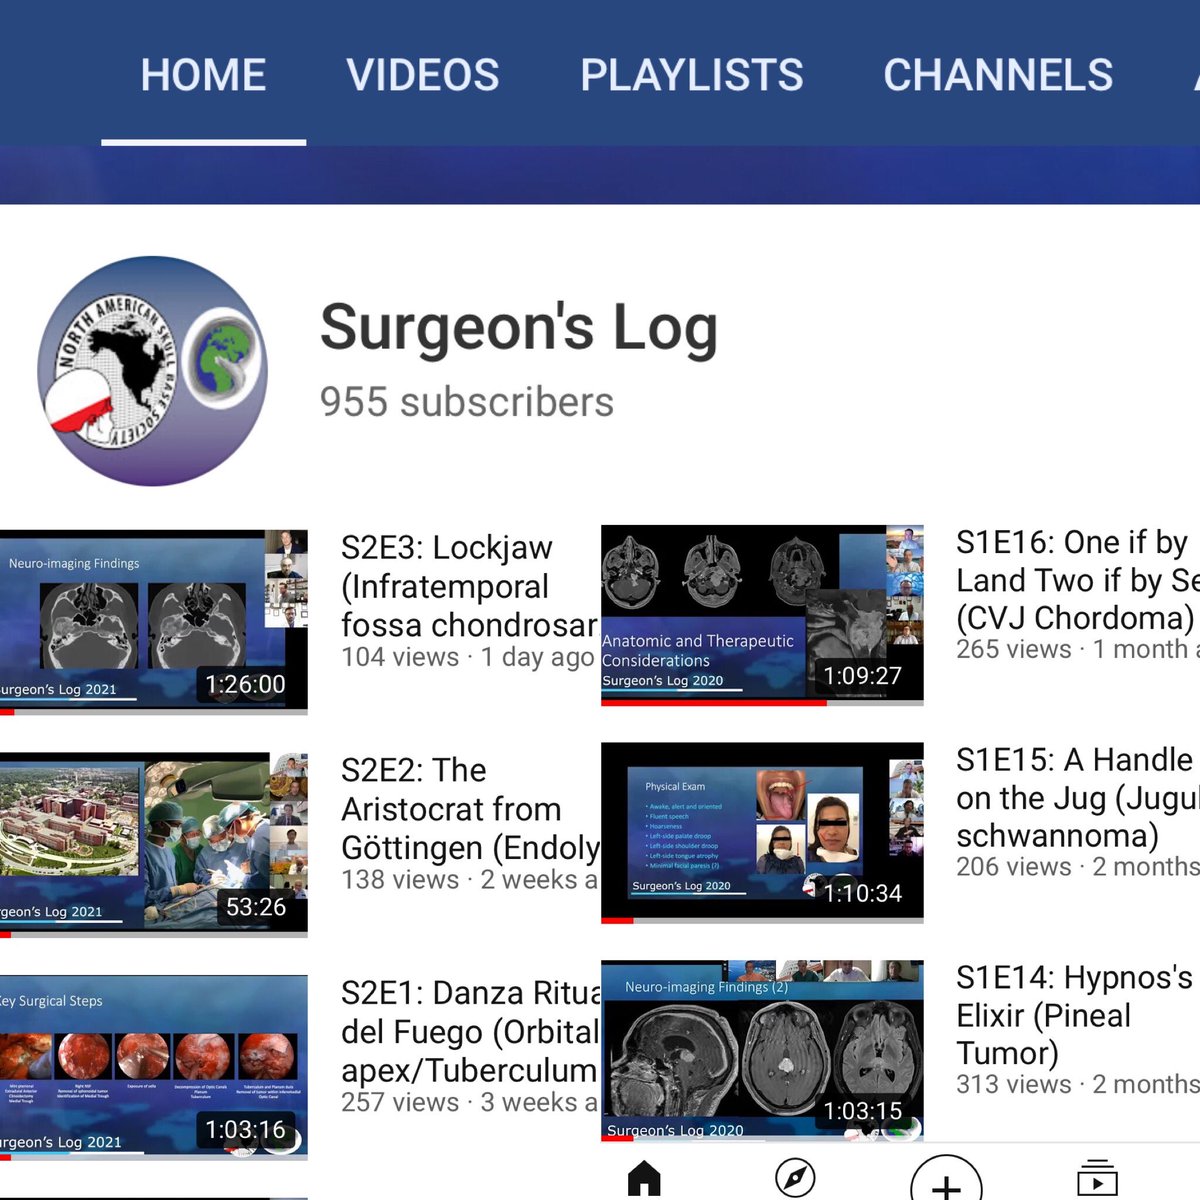Tap the Surgeon's Log channel avatar
The image size is (1200, 1200).
click(x=152, y=371)
